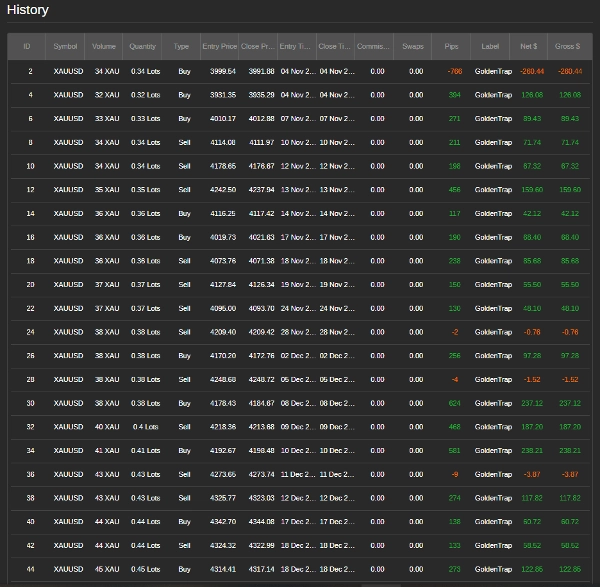Viewport: 600px width, 587px height.
Task: Click the 238.21 net profit cell
Action: coord(532,451)
